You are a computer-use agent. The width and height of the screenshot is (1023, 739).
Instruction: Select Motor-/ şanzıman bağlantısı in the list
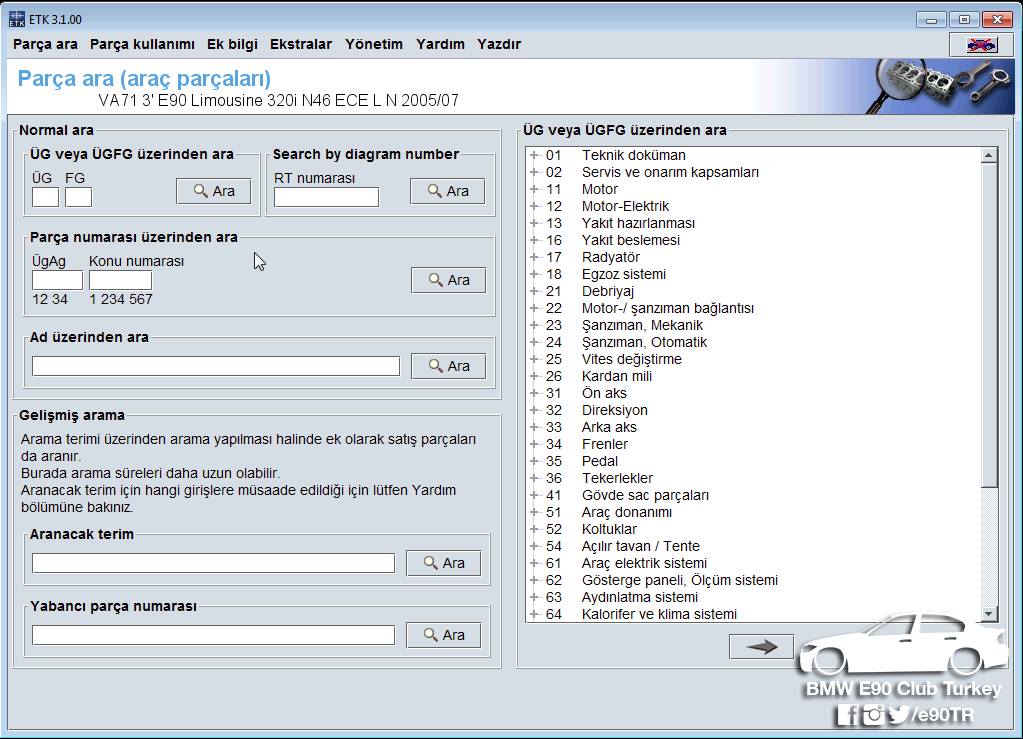click(x=667, y=308)
